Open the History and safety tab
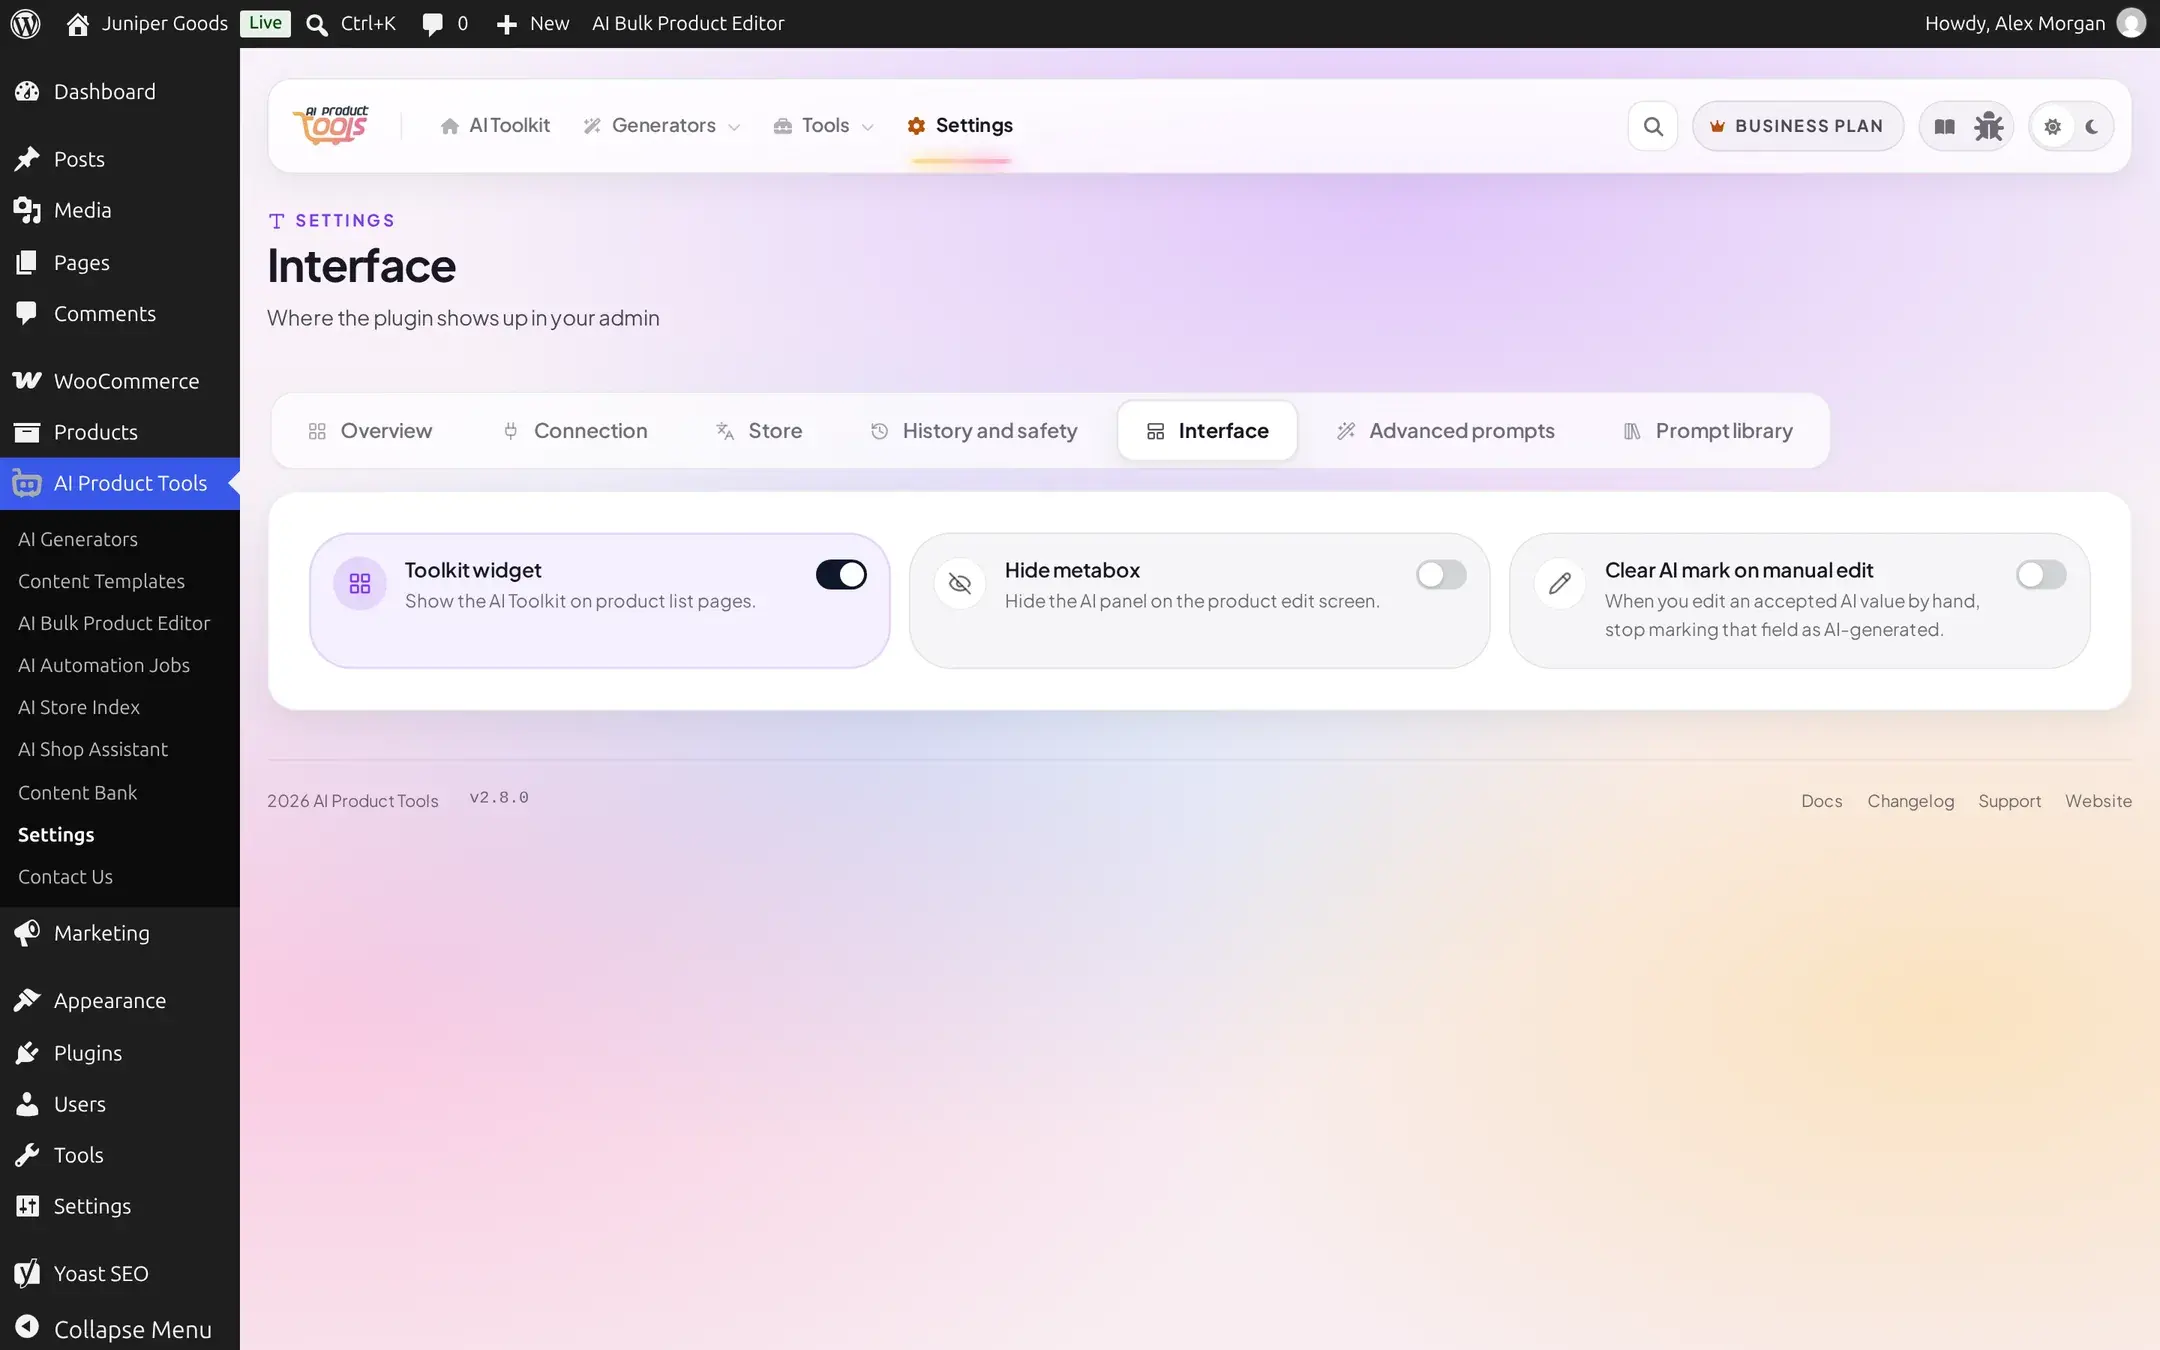This screenshot has width=2160, height=1350. (973, 431)
